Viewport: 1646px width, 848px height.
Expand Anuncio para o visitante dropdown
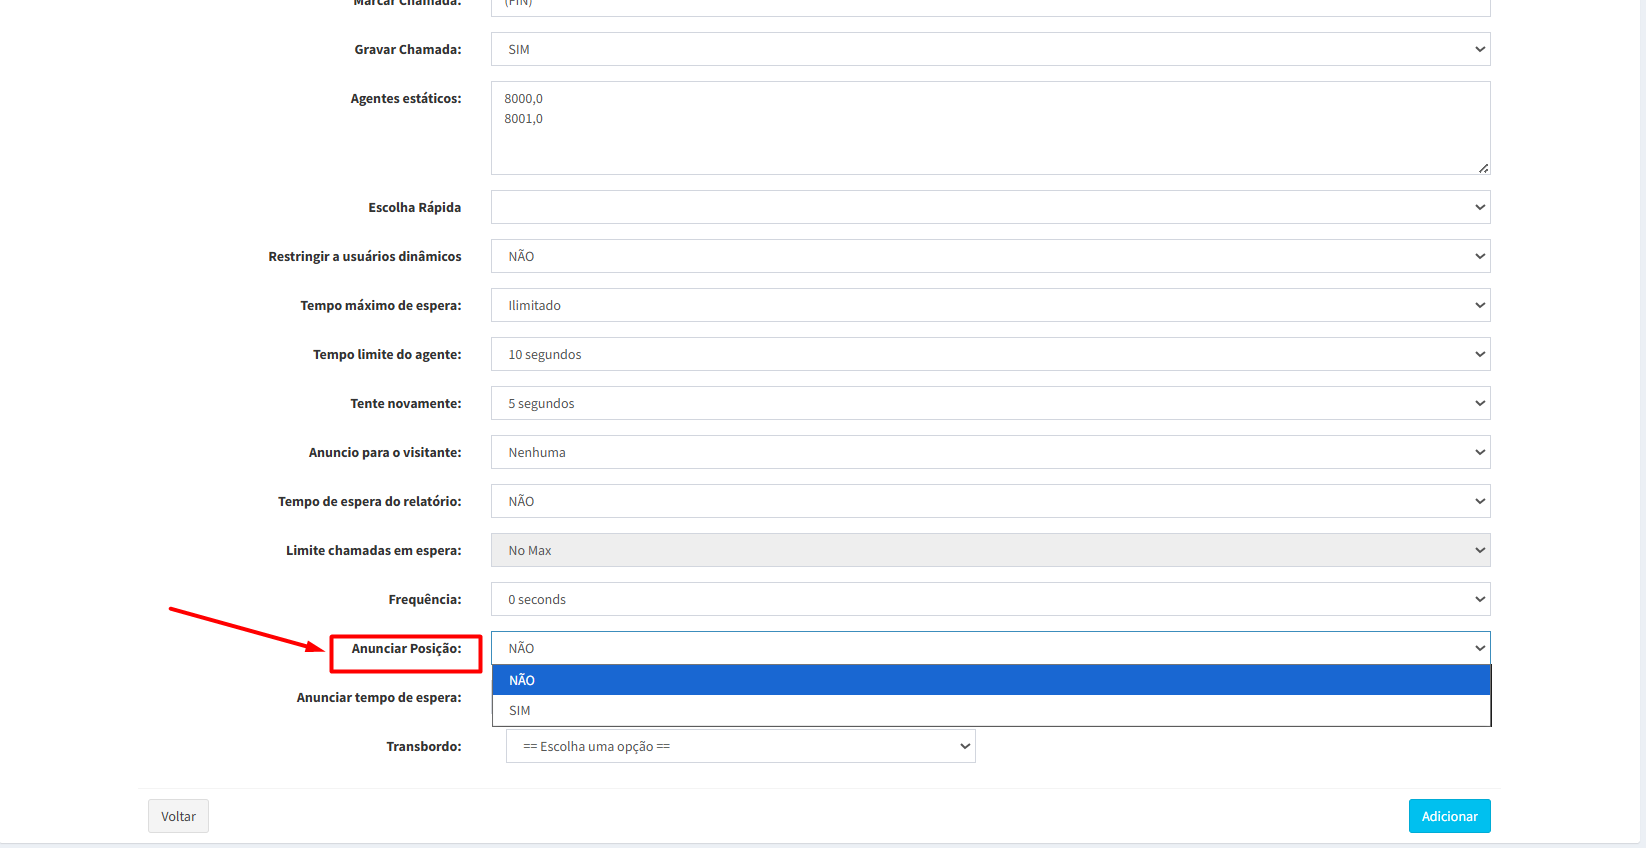pos(990,452)
